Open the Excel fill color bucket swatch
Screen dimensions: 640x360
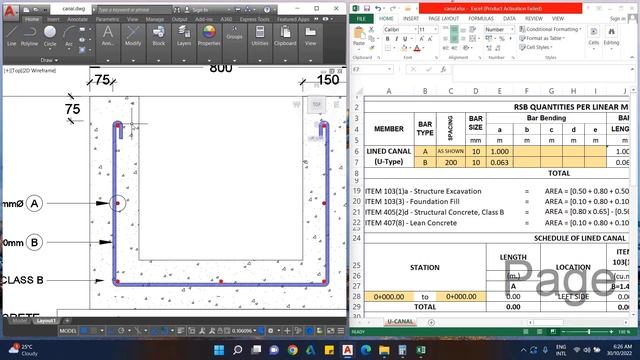point(404,48)
